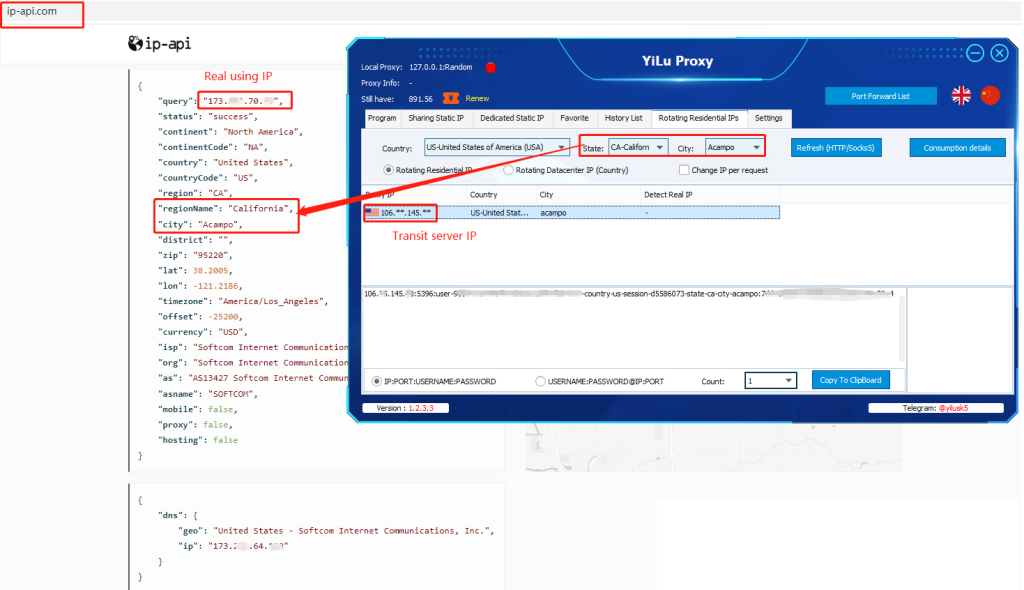Image resolution: width=1024 pixels, height=590 pixels.
Task: Open the State dropdown showing CA-Californ
Action: (638, 147)
